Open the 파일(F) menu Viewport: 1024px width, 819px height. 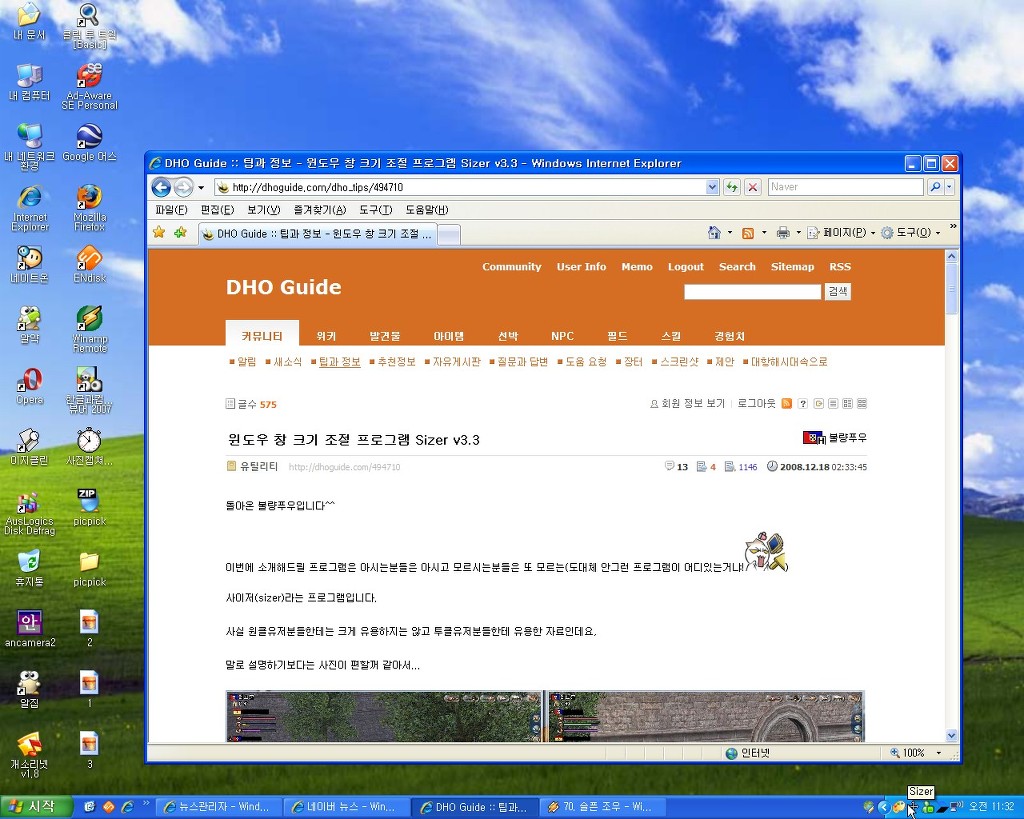click(x=171, y=210)
